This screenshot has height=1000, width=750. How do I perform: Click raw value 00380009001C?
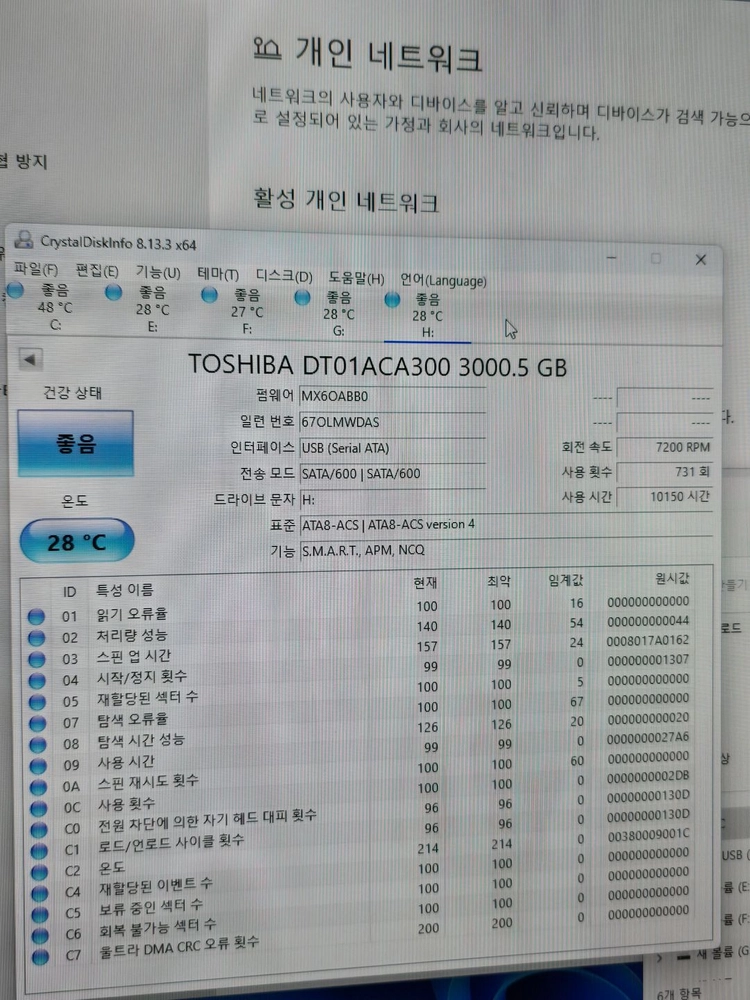click(x=649, y=834)
